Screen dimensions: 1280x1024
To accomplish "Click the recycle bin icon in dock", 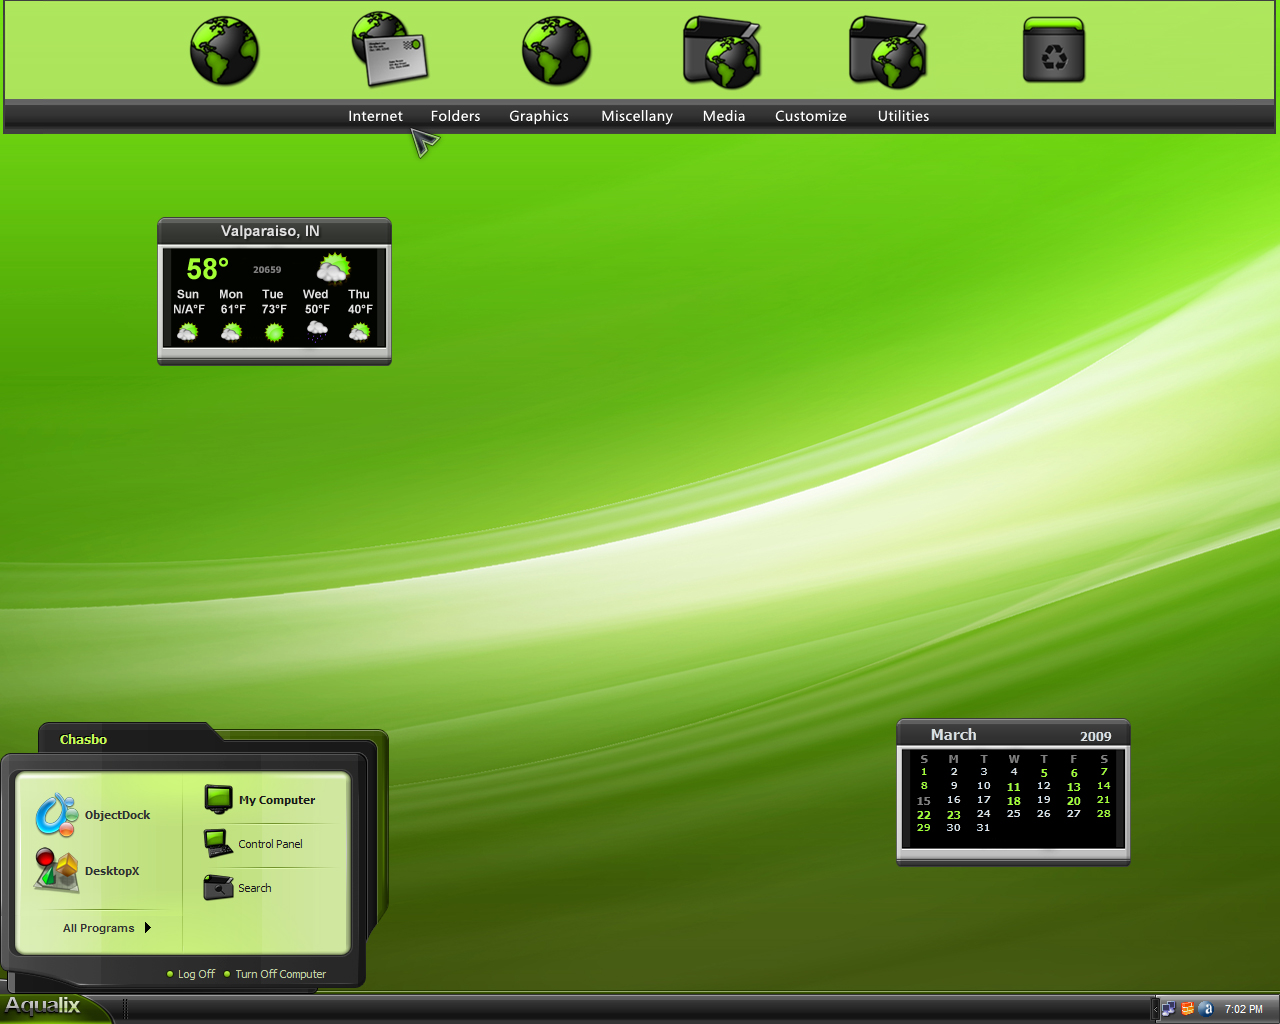I will click(1054, 50).
